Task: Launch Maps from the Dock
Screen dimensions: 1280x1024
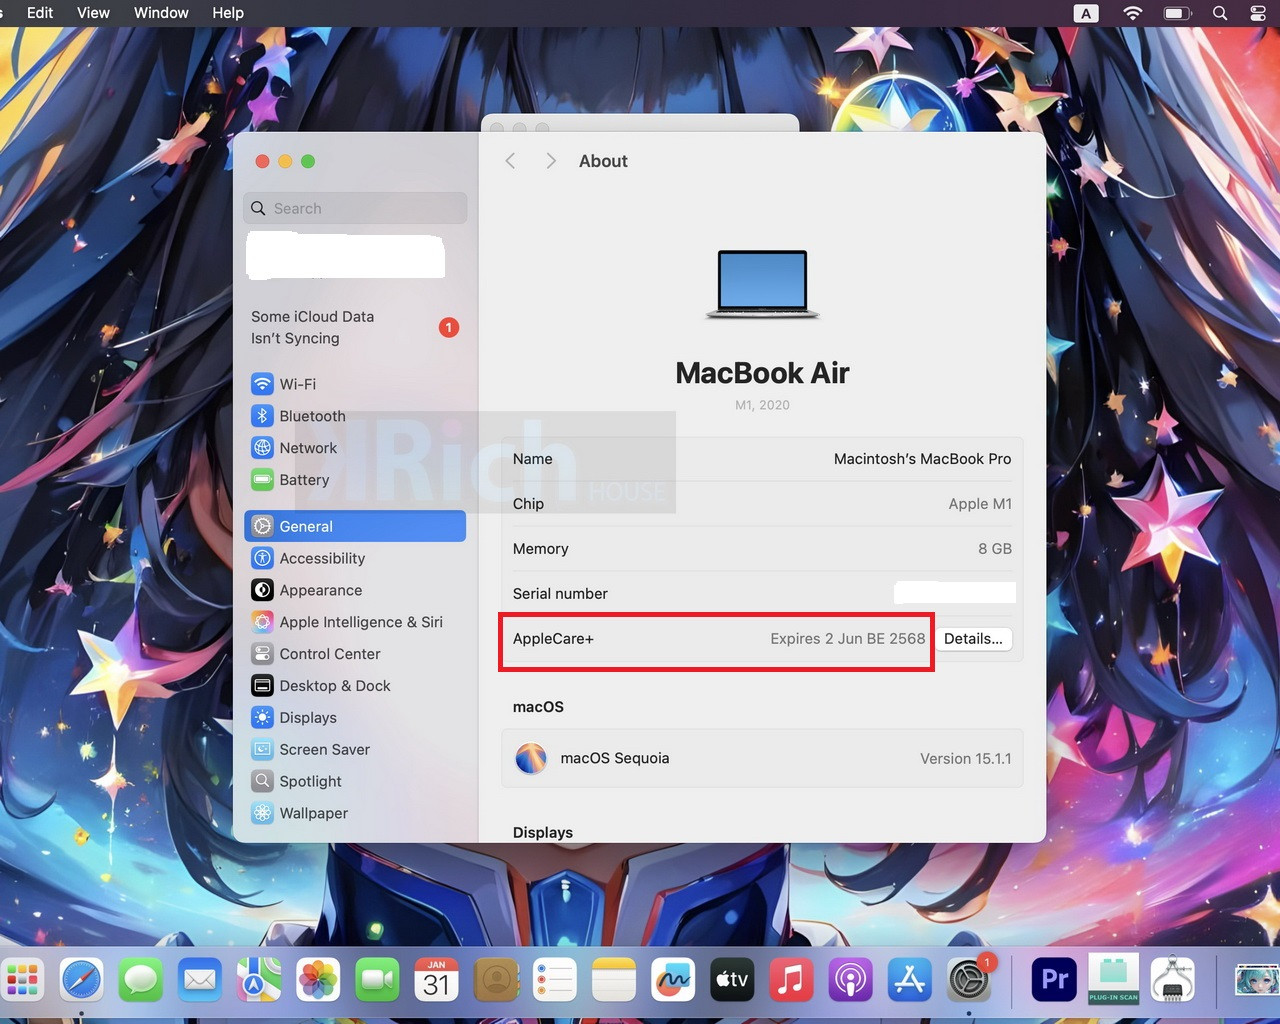Action: 259,980
